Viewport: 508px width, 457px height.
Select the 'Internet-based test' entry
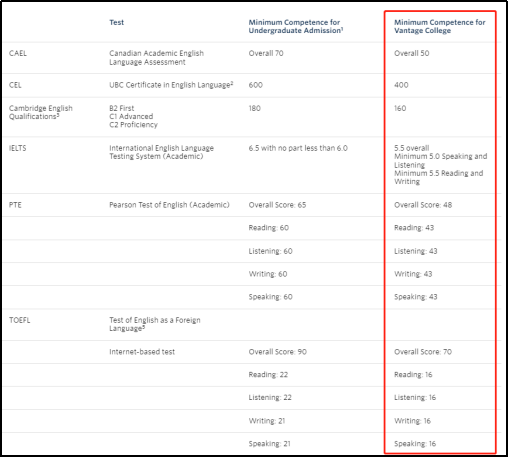(142, 352)
